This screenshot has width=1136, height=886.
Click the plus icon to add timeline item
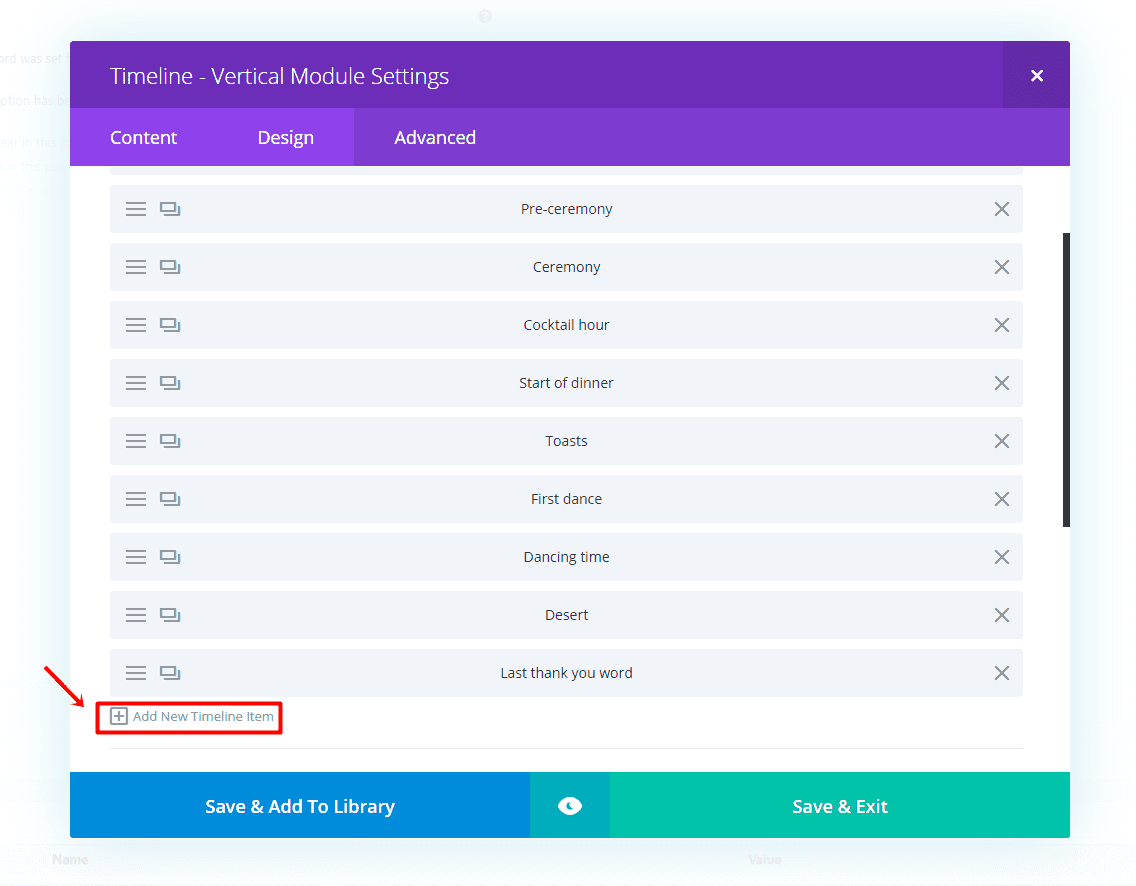click(x=119, y=717)
